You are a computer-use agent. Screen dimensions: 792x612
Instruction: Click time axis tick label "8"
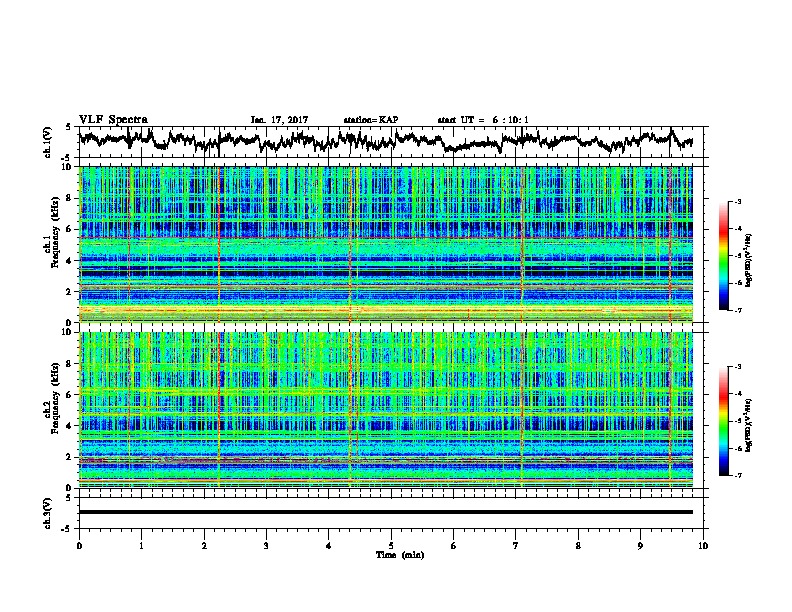click(578, 545)
